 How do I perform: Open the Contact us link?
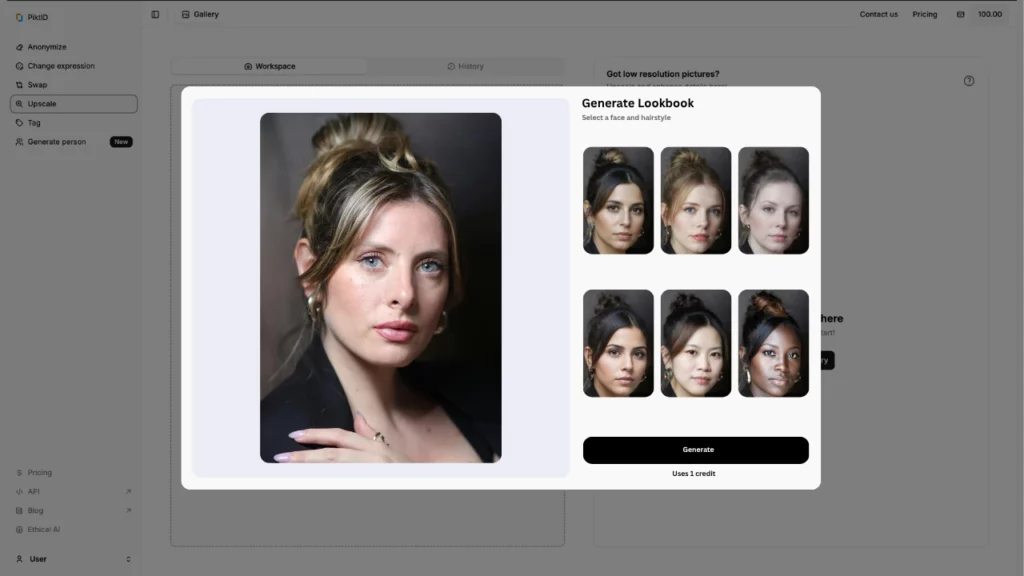pos(878,14)
